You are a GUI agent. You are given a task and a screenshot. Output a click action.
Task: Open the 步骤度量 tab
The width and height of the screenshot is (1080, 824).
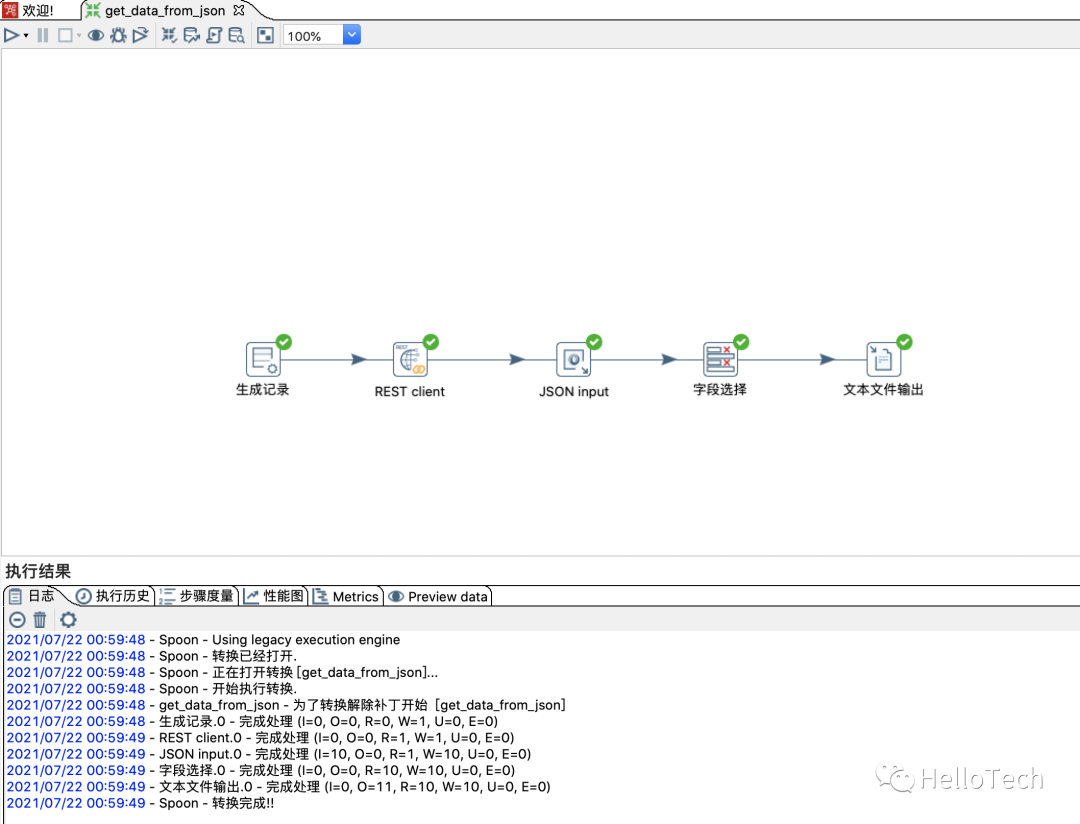196,596
